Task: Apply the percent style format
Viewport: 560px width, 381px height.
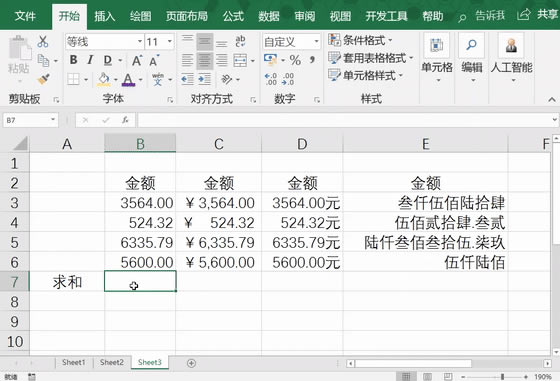Action: tap(295, 60)
